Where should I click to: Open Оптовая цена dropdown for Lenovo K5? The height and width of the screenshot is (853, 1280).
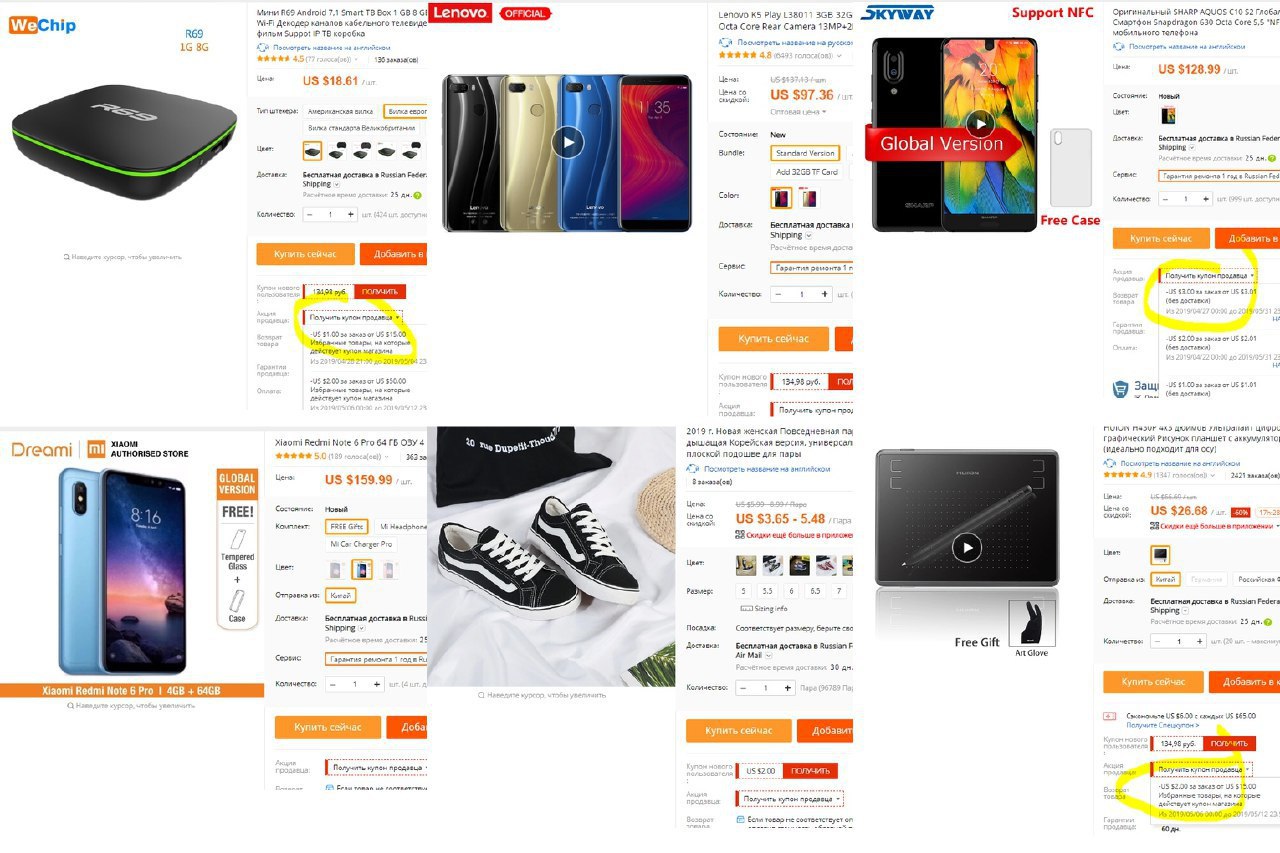pyautogui.click(x=798, y=111)
